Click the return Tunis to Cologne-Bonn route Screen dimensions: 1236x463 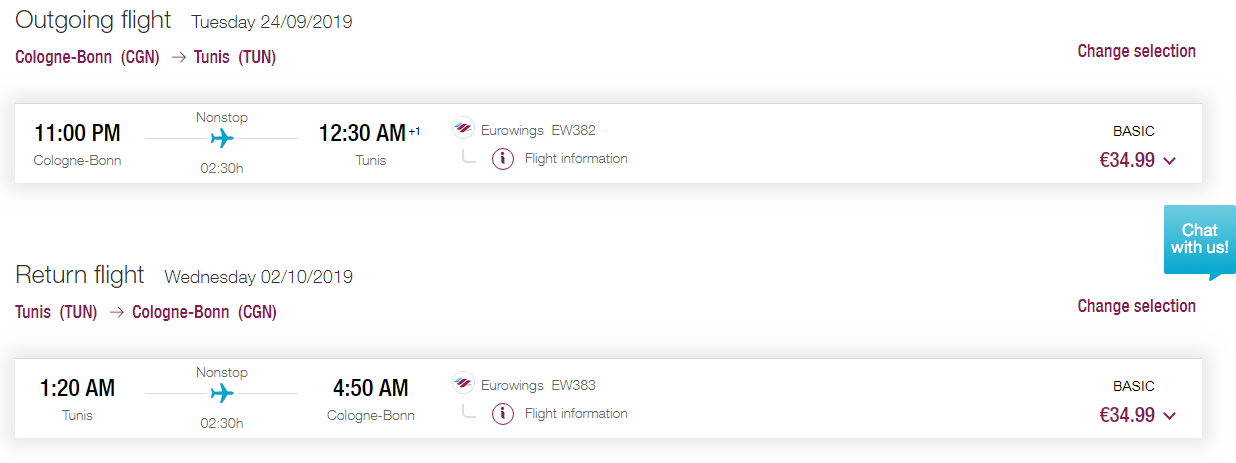[146, 313]
